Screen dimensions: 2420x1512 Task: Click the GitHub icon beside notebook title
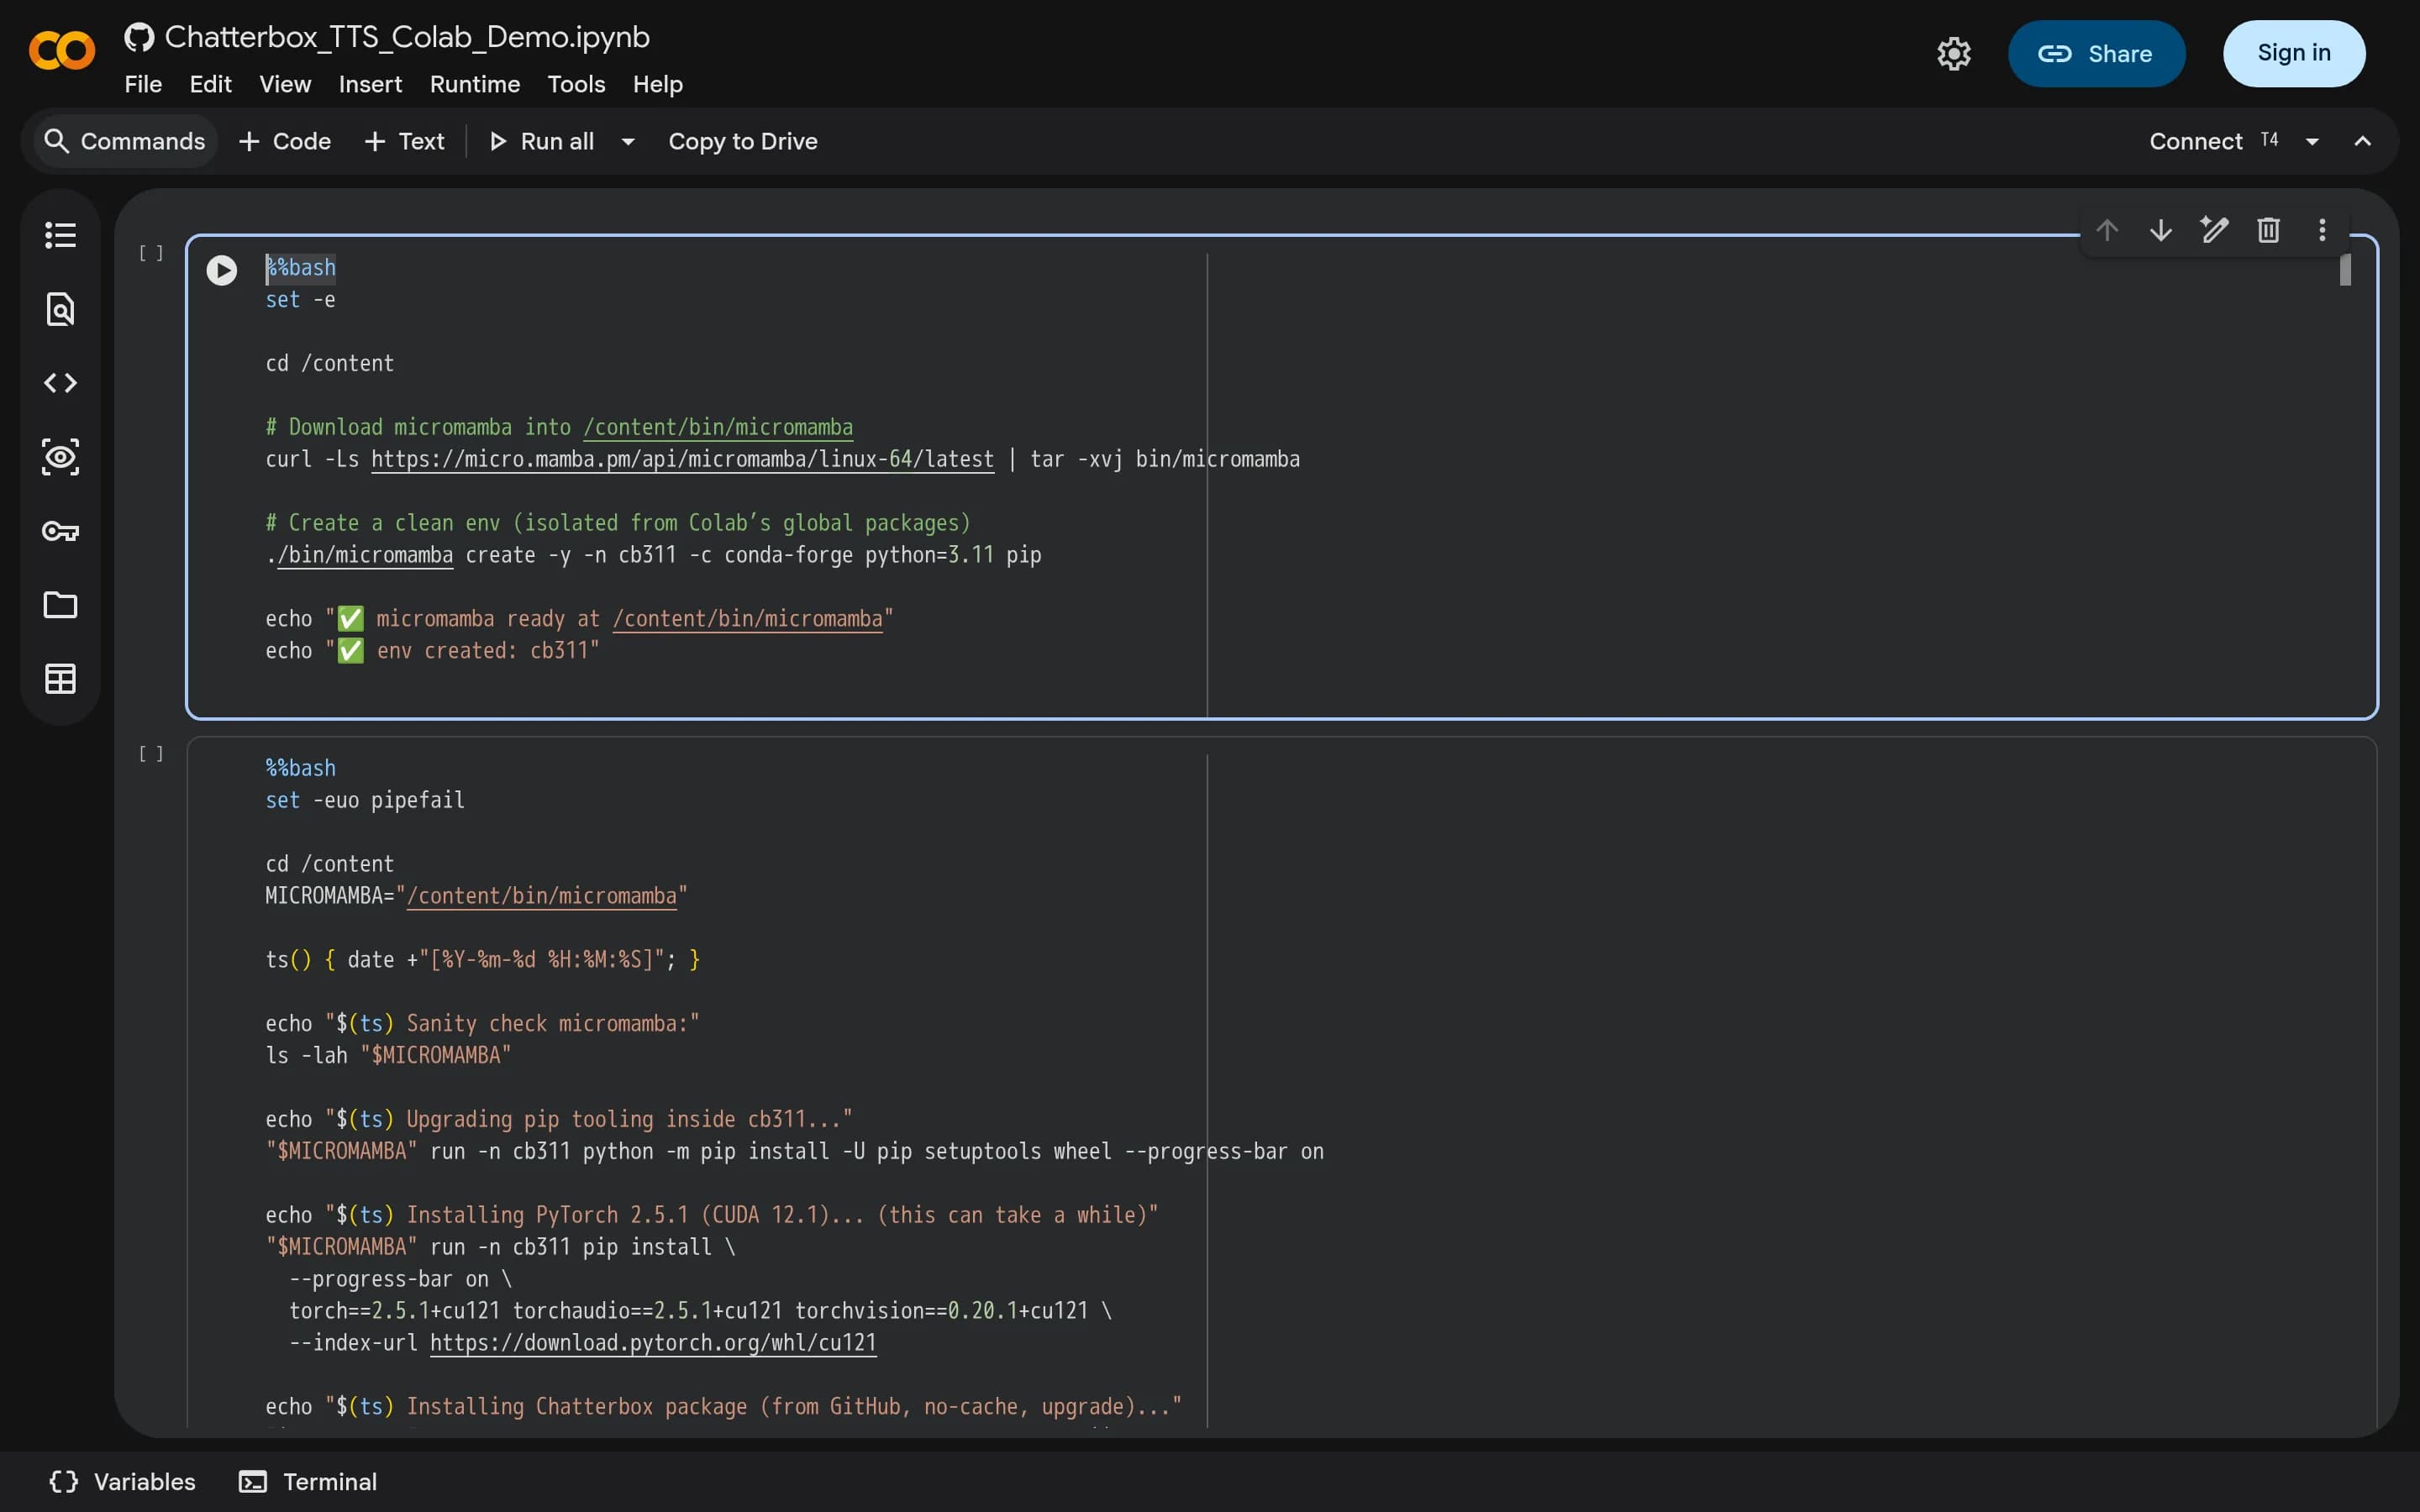pyautogui.click(x=139, y=38)
